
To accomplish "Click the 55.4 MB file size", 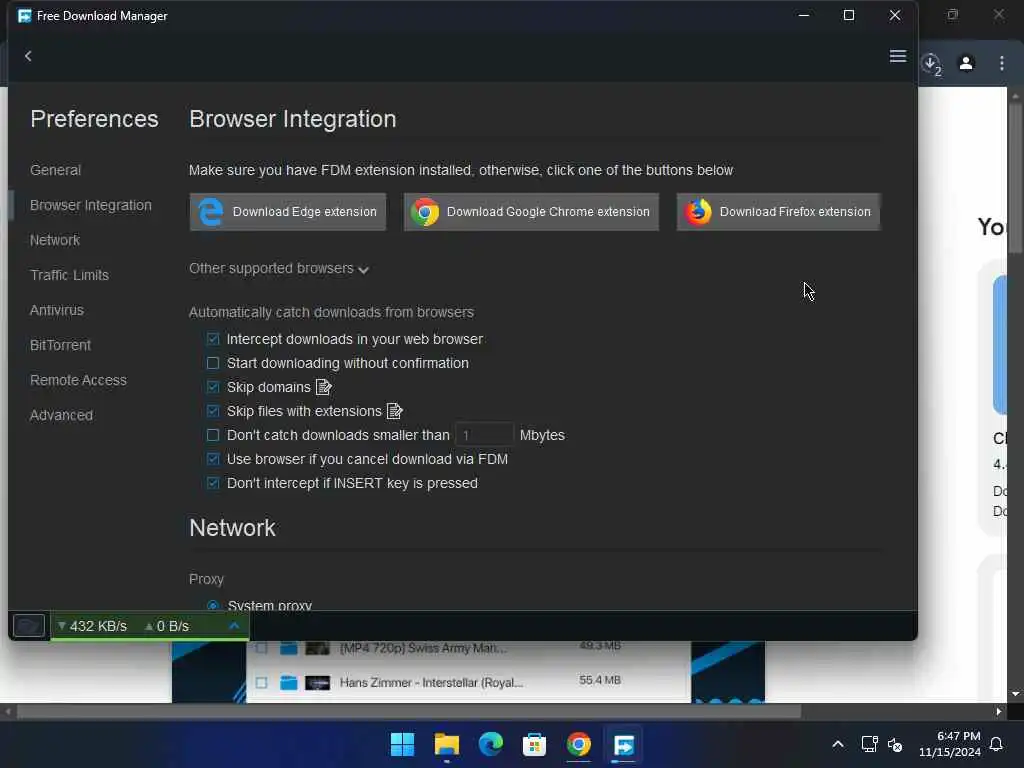I will tap(600, 680).
